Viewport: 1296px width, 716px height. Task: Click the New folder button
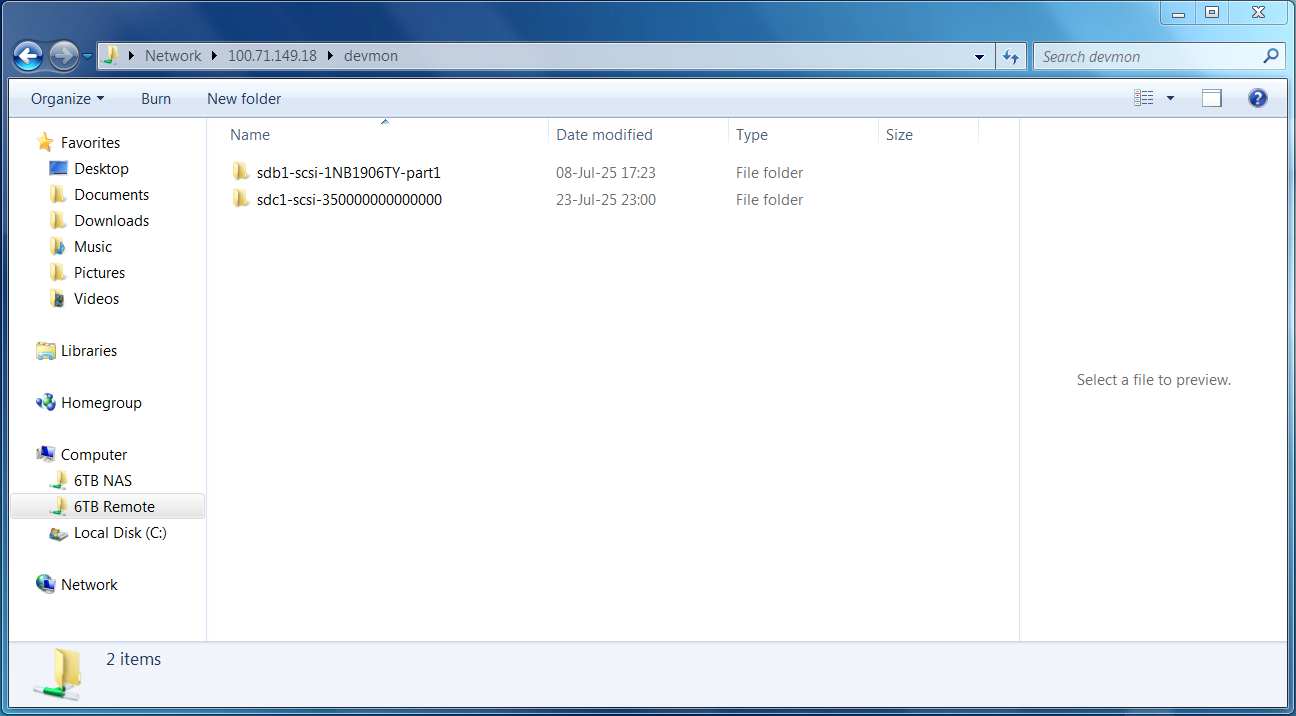pos(244,98)
